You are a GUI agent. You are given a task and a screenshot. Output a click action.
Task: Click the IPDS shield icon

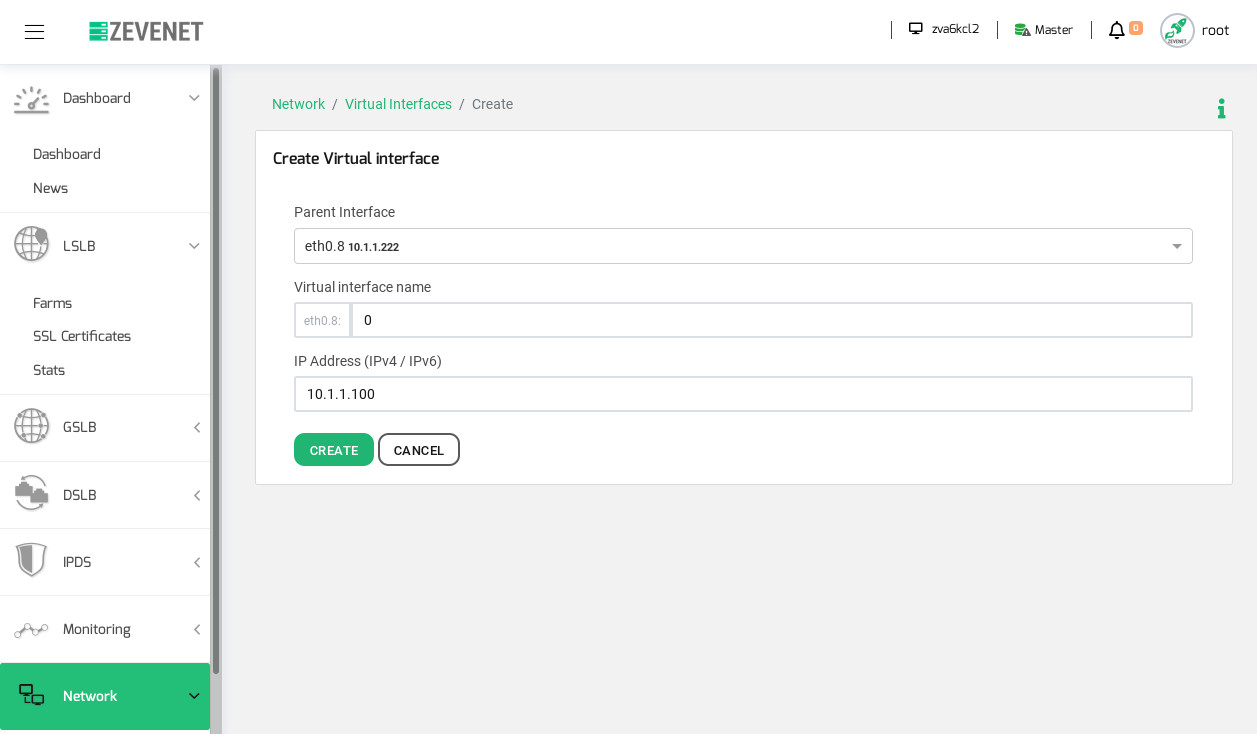[31, 561]
